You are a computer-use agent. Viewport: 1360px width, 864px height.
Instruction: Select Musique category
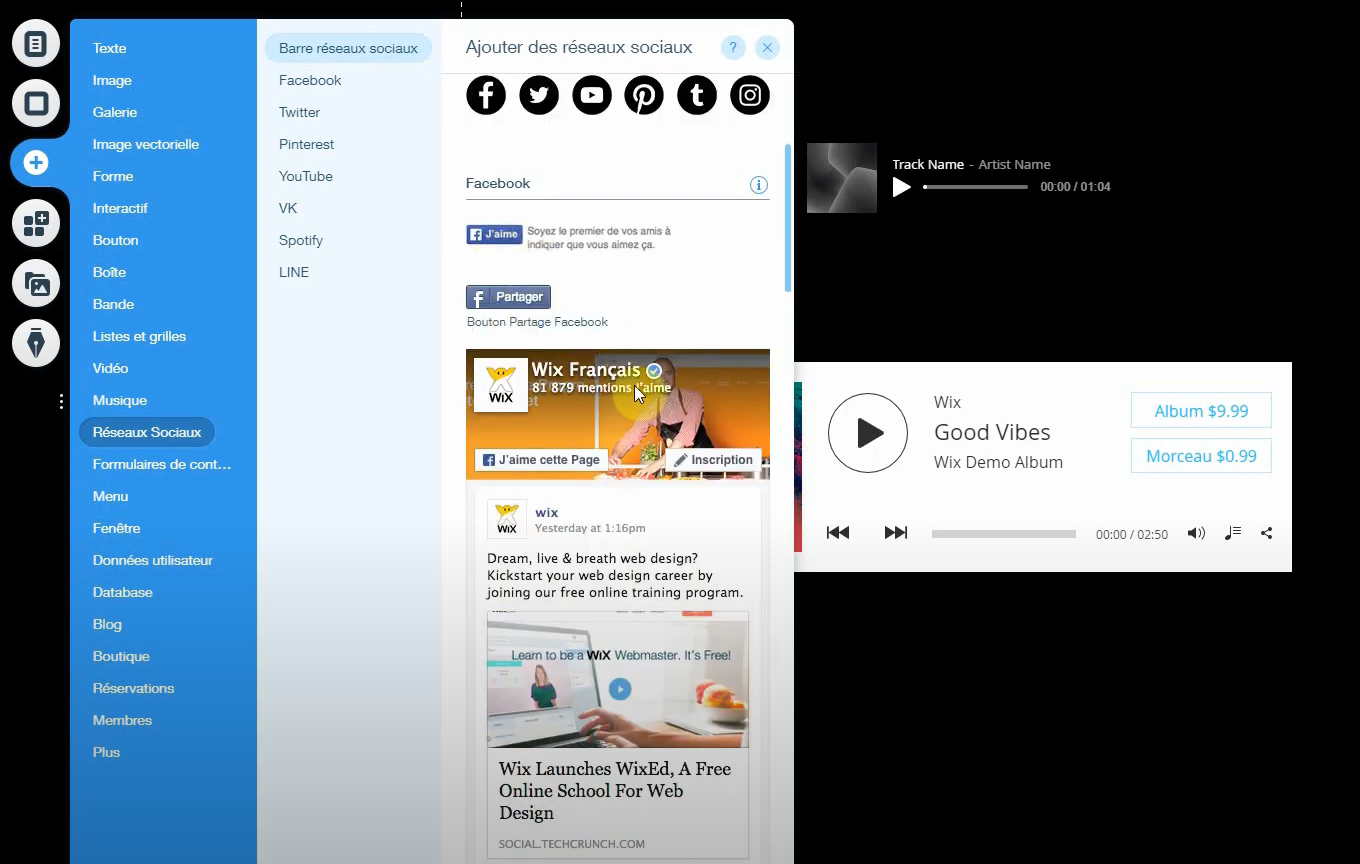(120, 400)
